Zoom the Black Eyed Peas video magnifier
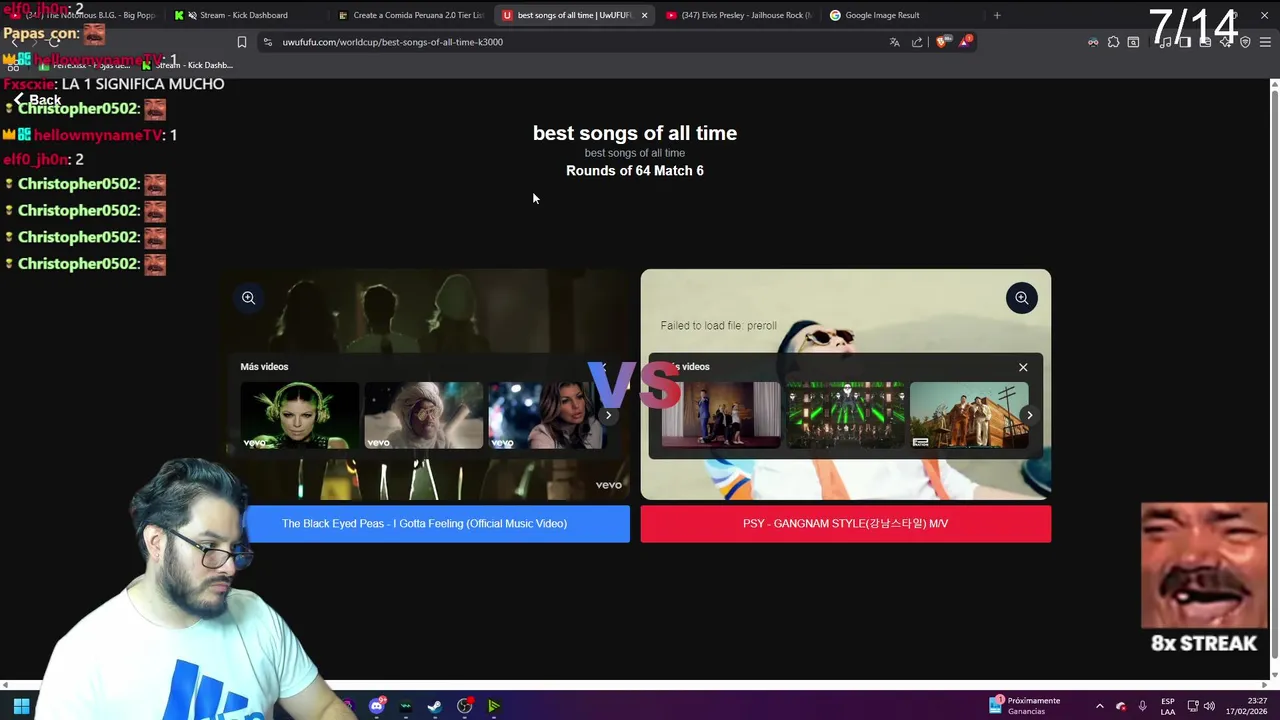 point(248,298)
